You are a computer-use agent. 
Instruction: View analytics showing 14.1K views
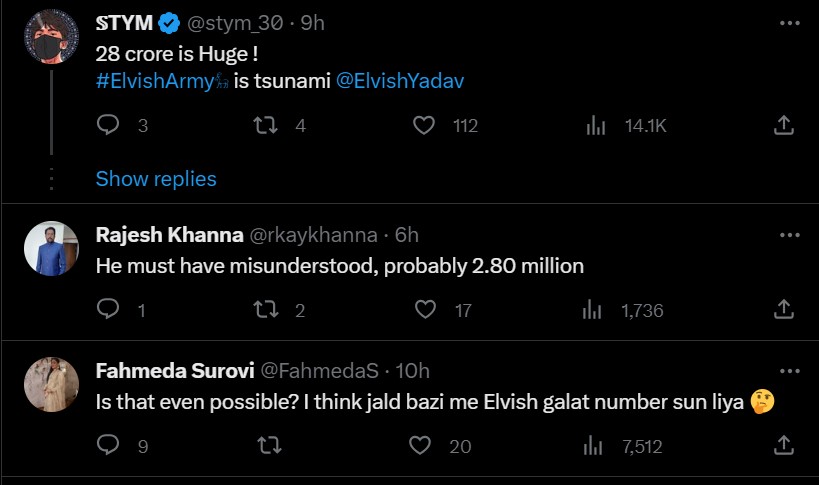[x=597, y=125]
